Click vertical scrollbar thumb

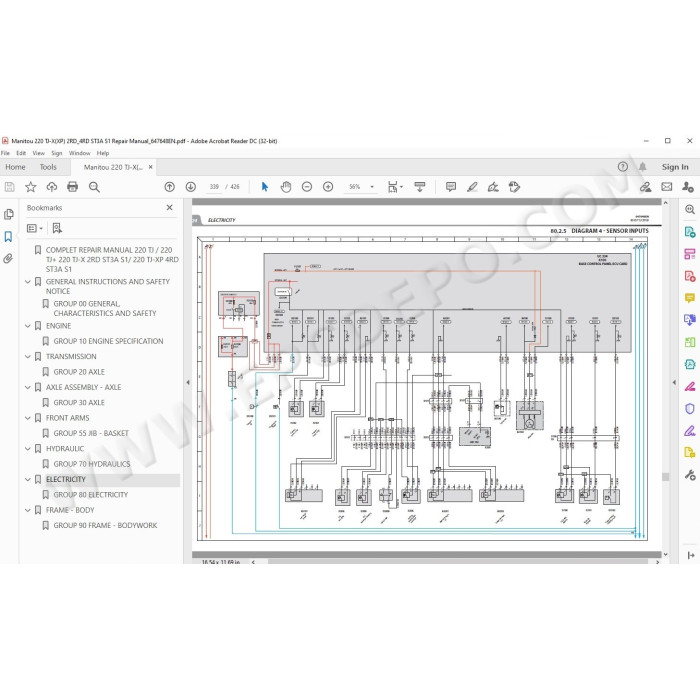(666, 477)
